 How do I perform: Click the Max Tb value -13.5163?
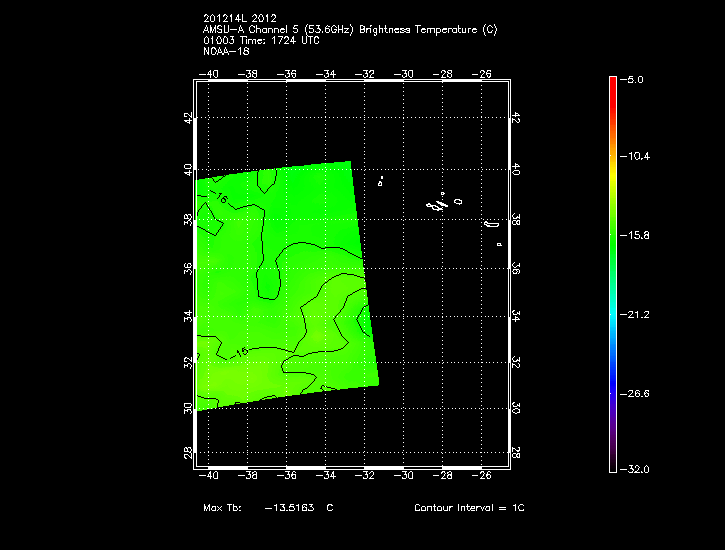click(289, 508)
